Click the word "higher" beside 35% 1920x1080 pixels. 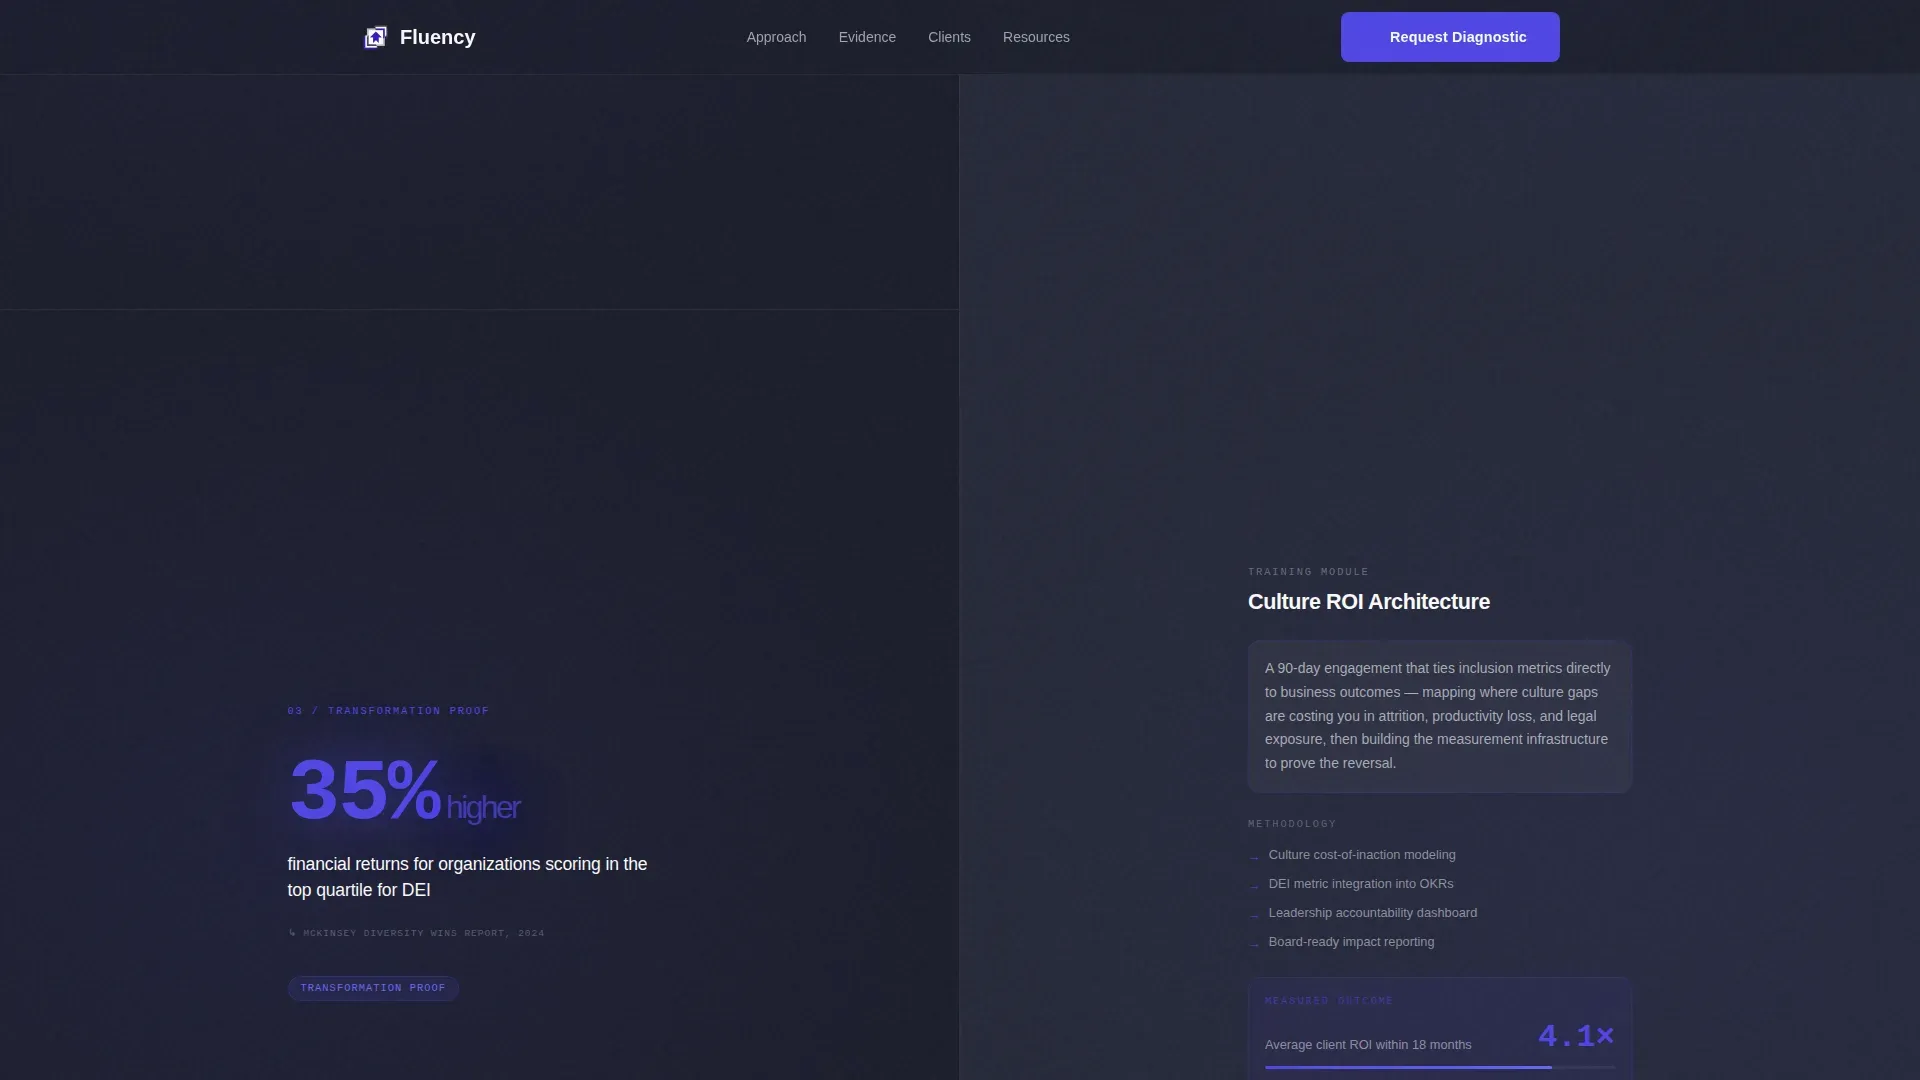[484, 807]
